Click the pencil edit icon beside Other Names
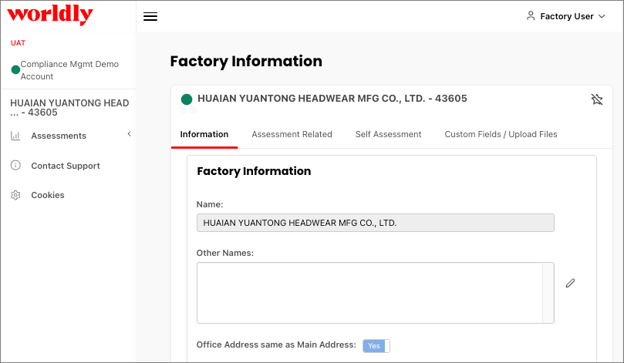This screenshot has width=624, height=363. pyautogui.click(x=570, y=283)
